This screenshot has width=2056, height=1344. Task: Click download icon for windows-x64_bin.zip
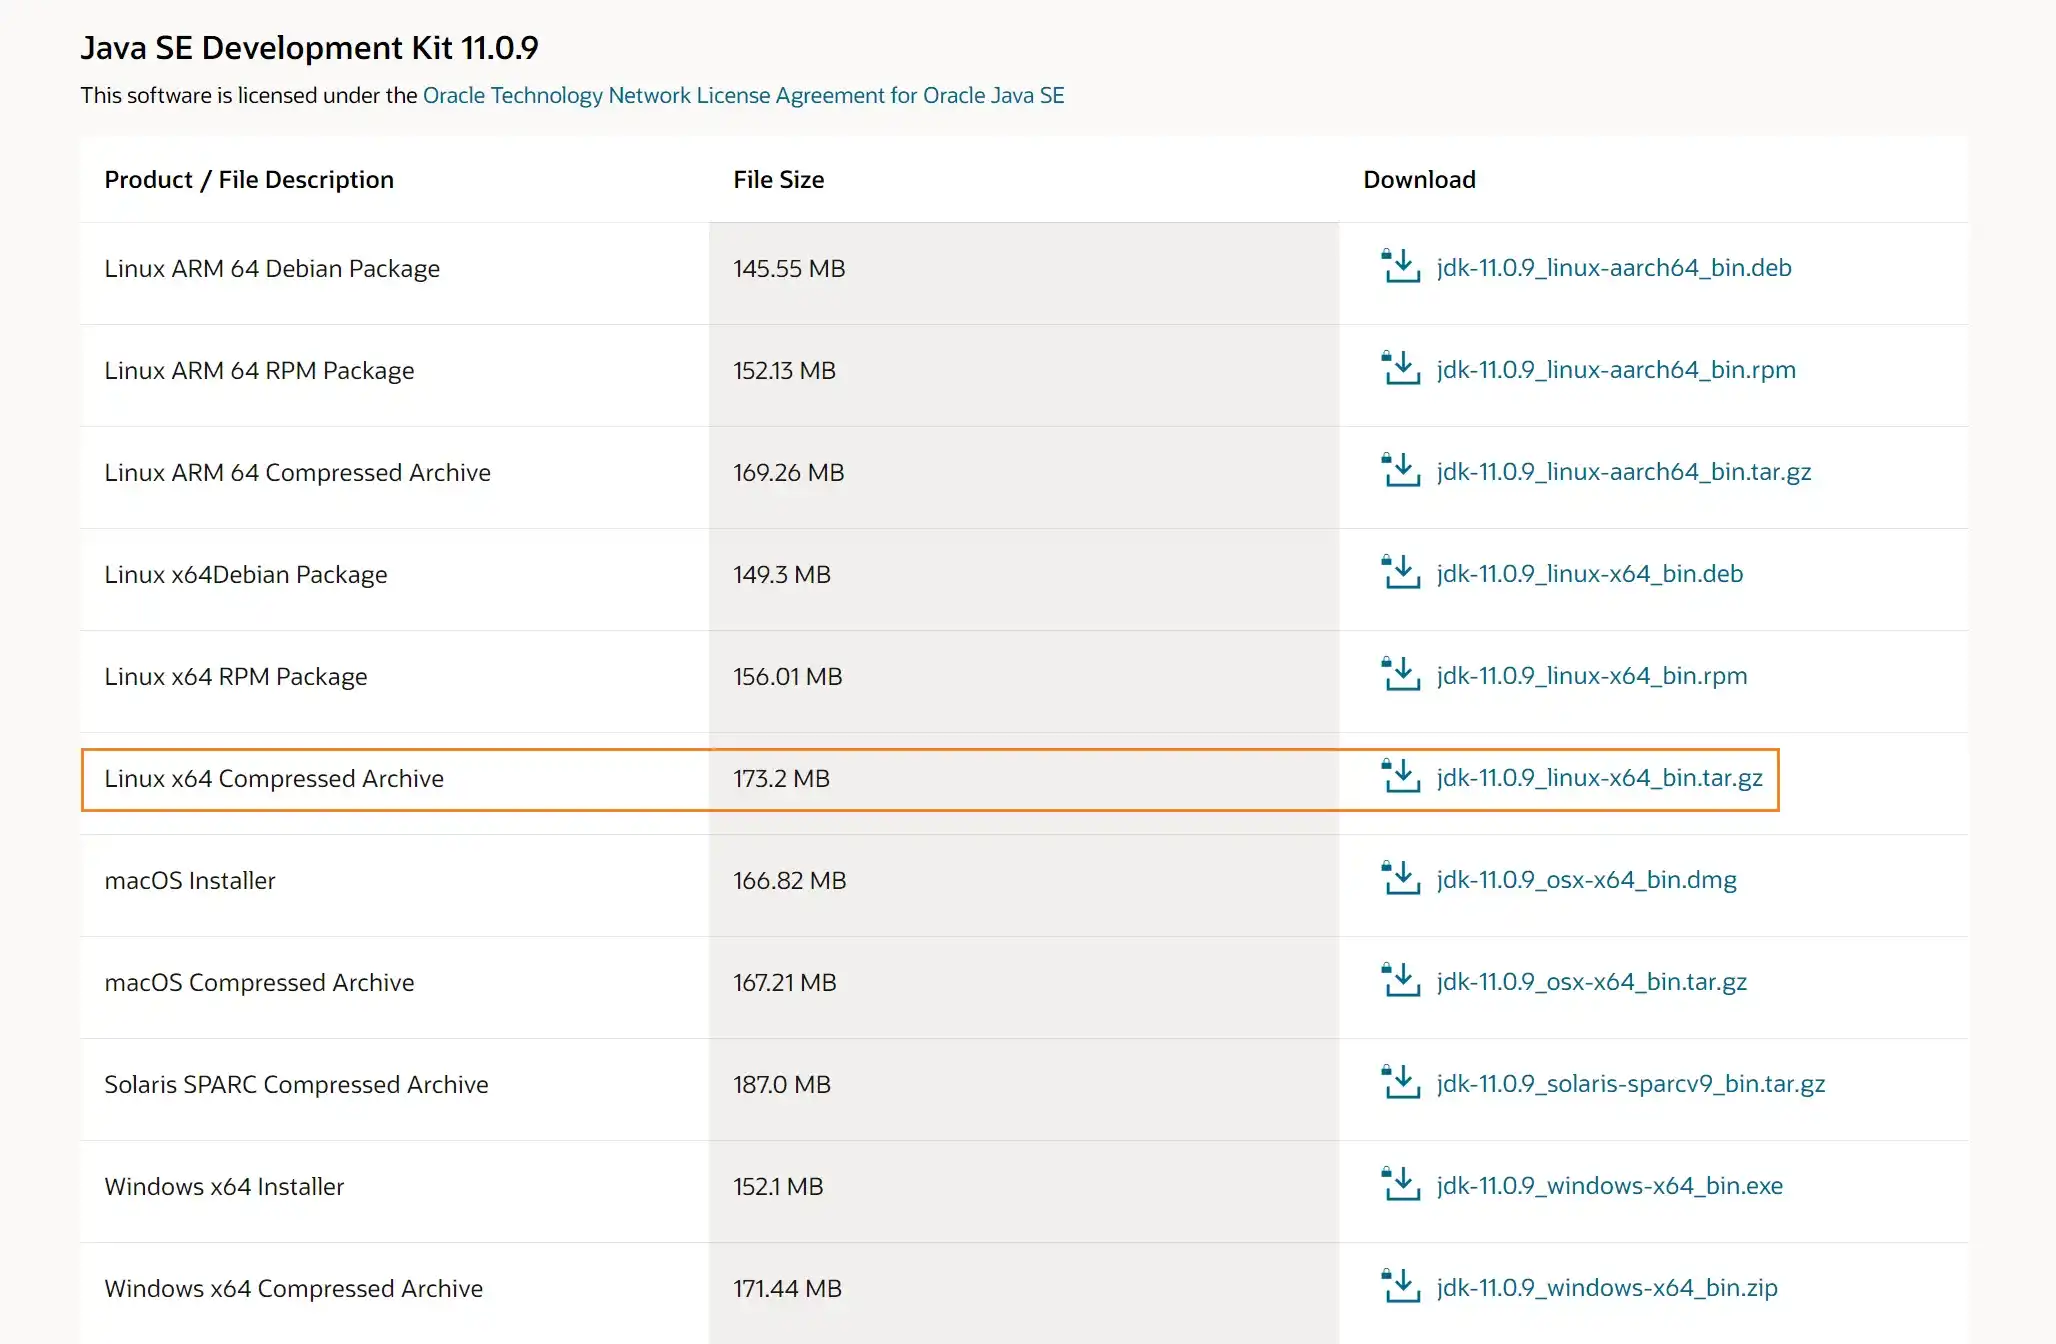1401,1287
